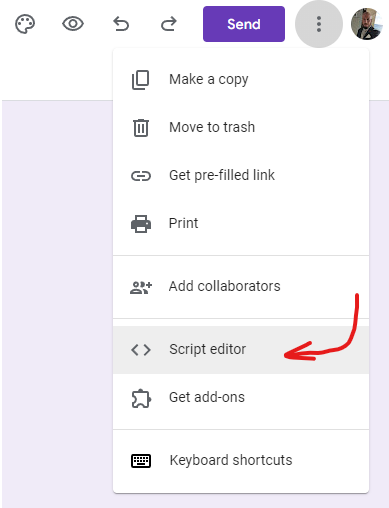Click the printer icon
The width and height of the screenshot is (389, 508).
pos(141,224)
